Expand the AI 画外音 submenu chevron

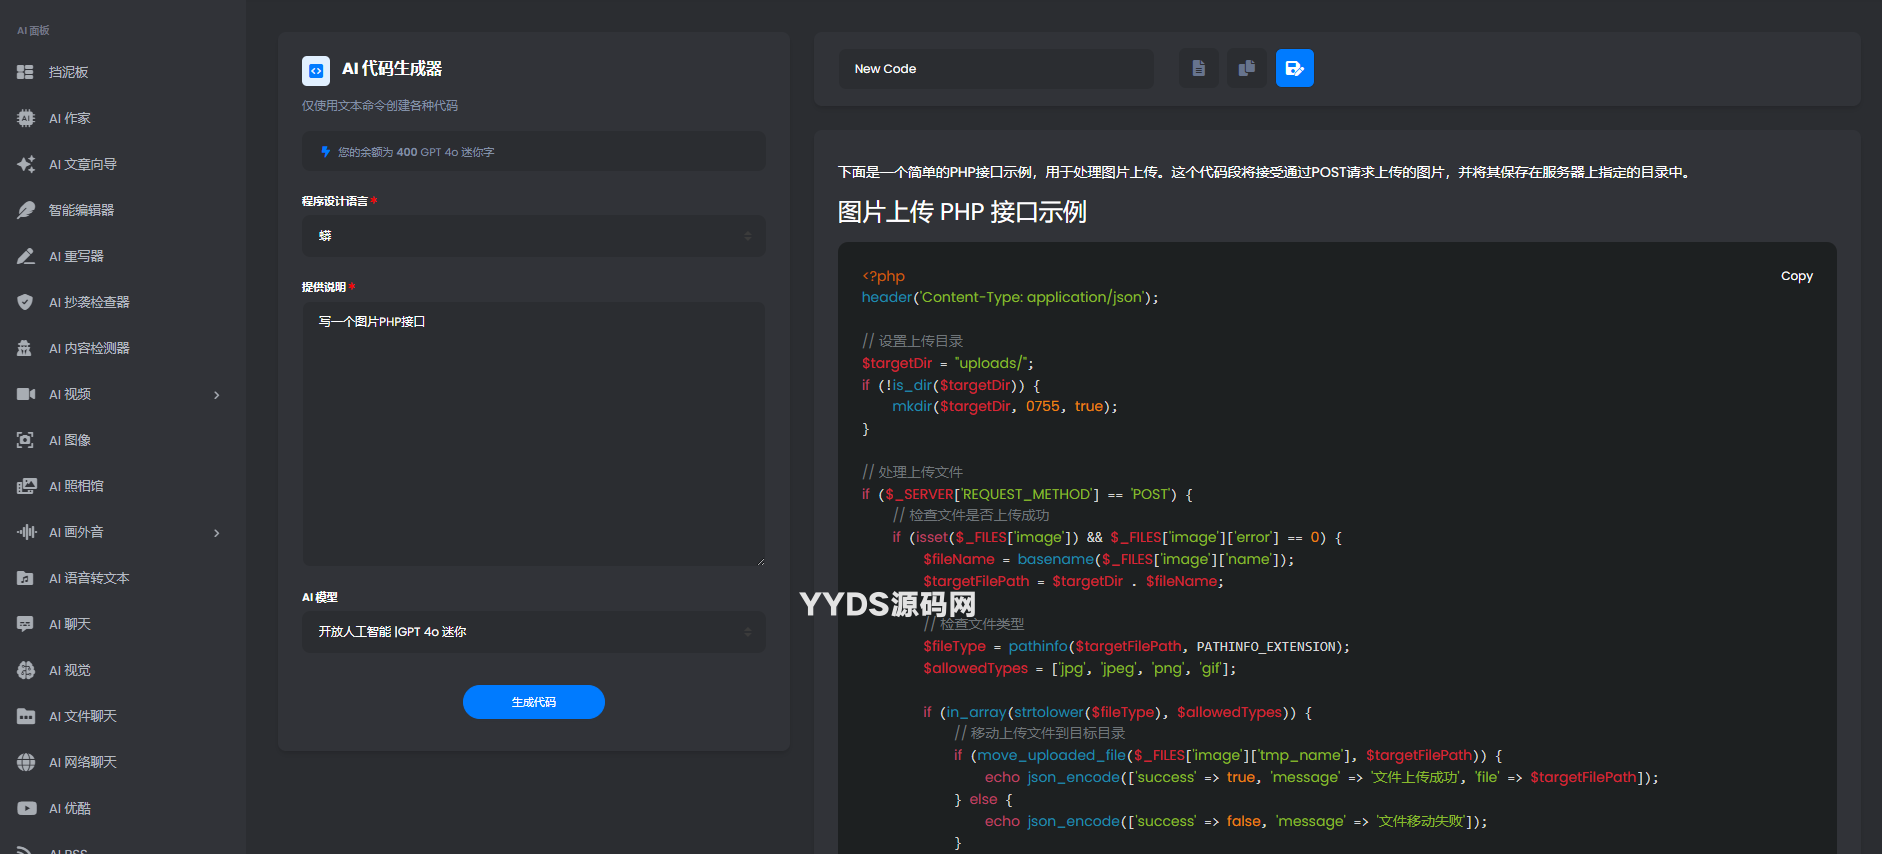pyautogui.click(x=217, y=533)
